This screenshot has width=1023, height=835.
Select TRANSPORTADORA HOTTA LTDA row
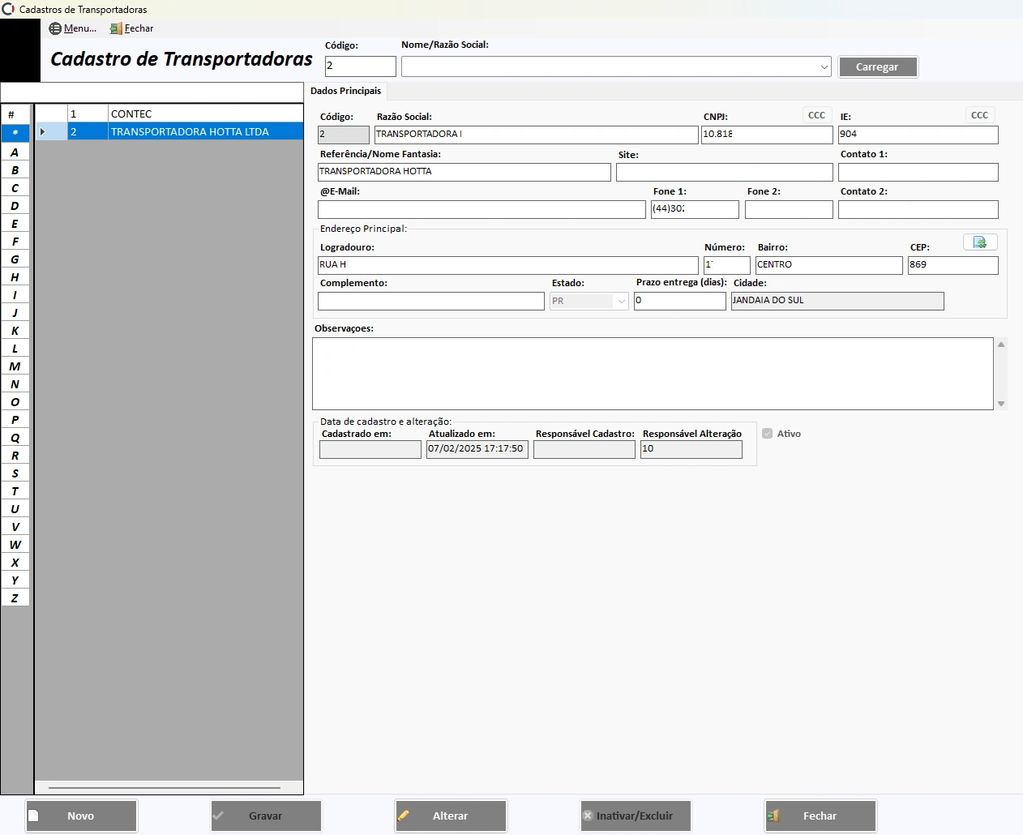[x=190, y=131]
